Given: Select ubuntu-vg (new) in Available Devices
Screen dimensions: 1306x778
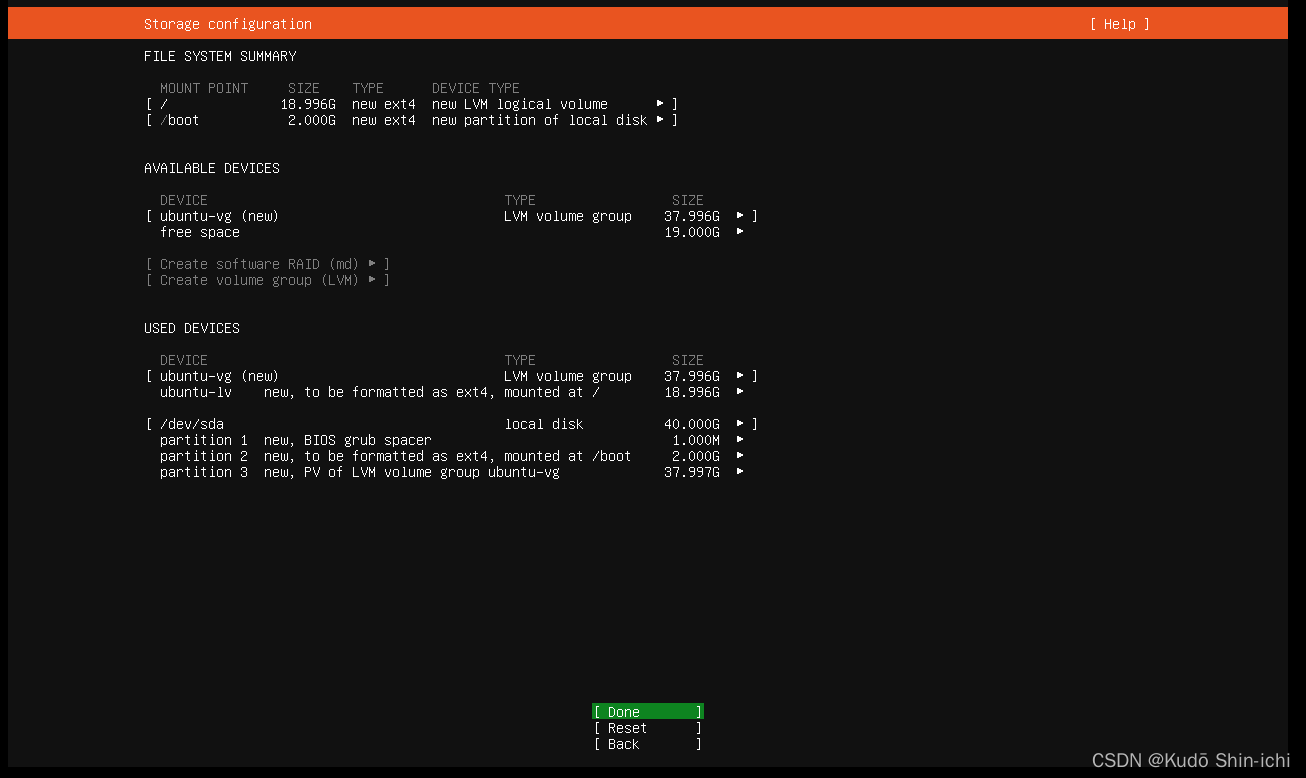Looking at the screenshot, I should (452, 216).
